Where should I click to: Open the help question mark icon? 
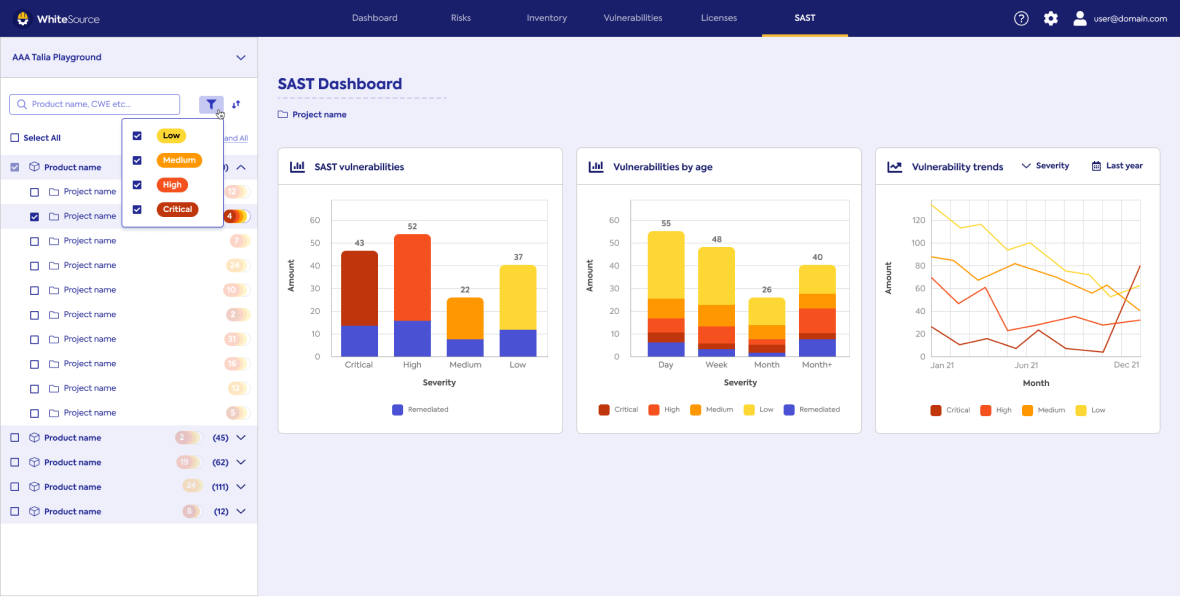coord(1021,18)
